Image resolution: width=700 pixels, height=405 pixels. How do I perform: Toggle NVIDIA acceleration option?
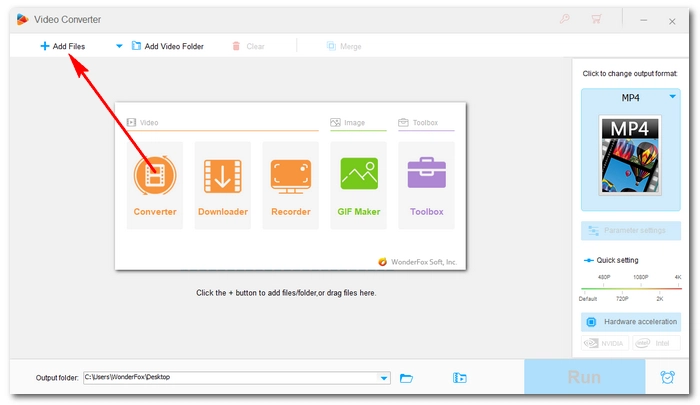point(603,344)
